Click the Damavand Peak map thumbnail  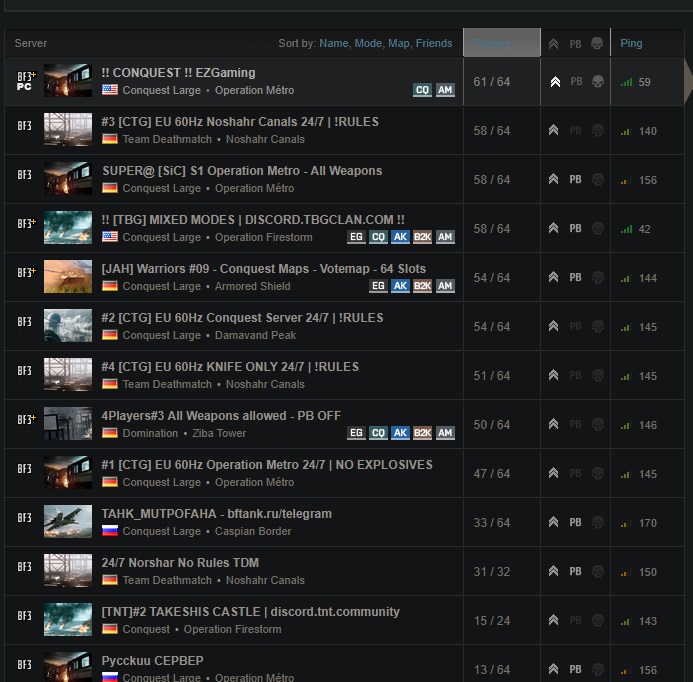click(68, 326)
